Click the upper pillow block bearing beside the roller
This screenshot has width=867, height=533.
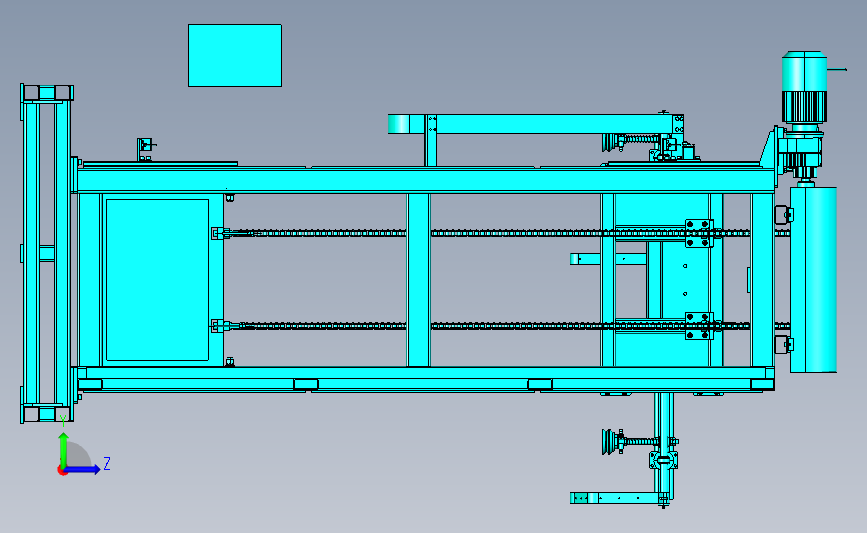pyautogui.click(x=784, y=215)
